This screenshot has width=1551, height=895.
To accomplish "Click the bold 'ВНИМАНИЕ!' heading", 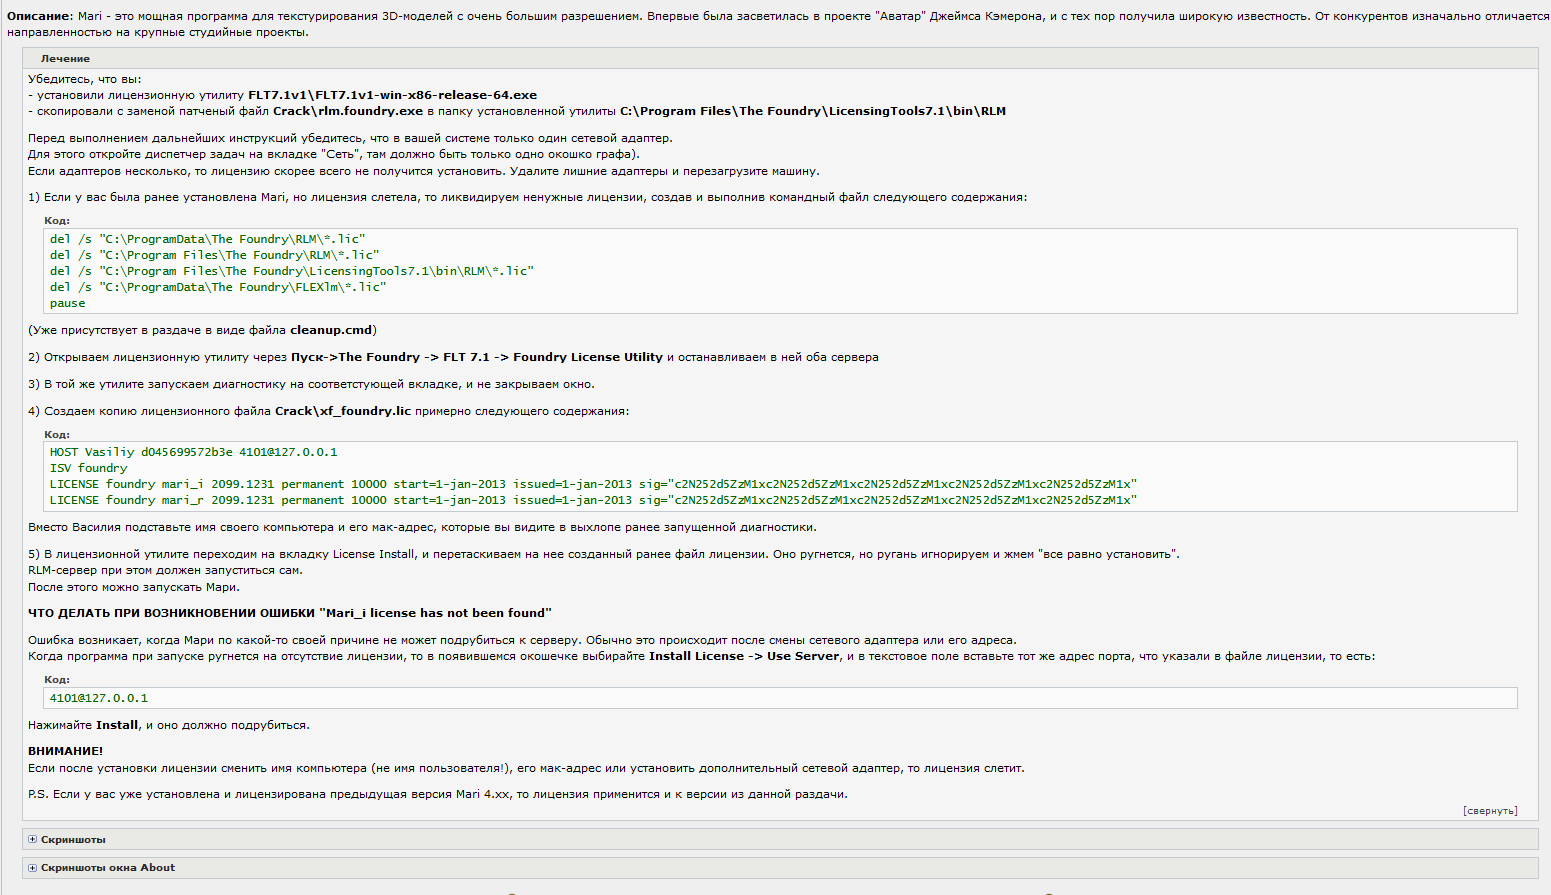I will [x=65, y=751].
